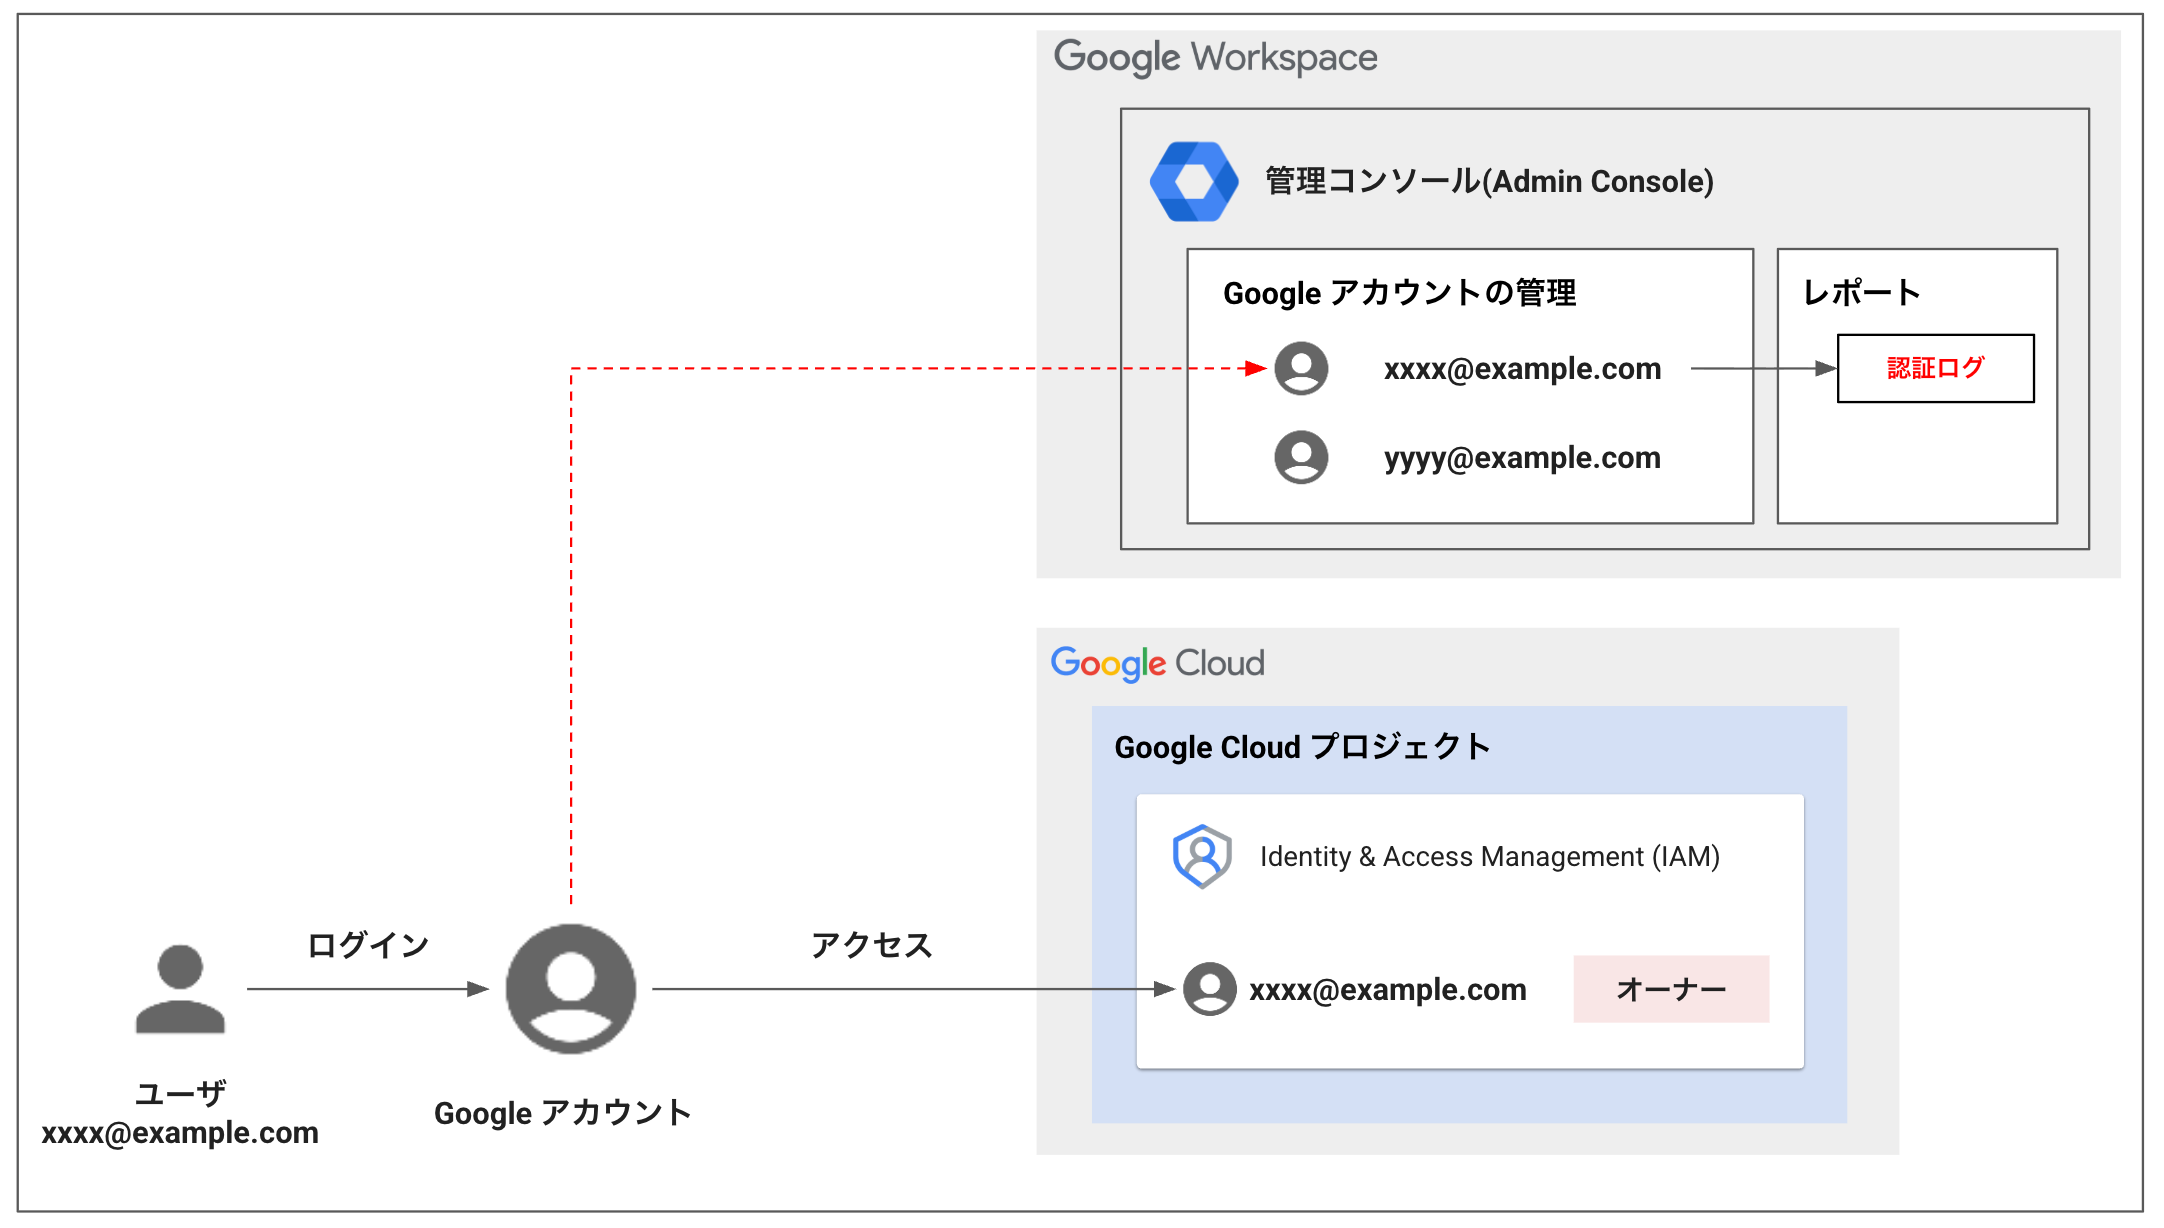Click the avatar icon in IAM panel
The width and height of the screenshot is (2164, 1228).
click(1209, 989)
